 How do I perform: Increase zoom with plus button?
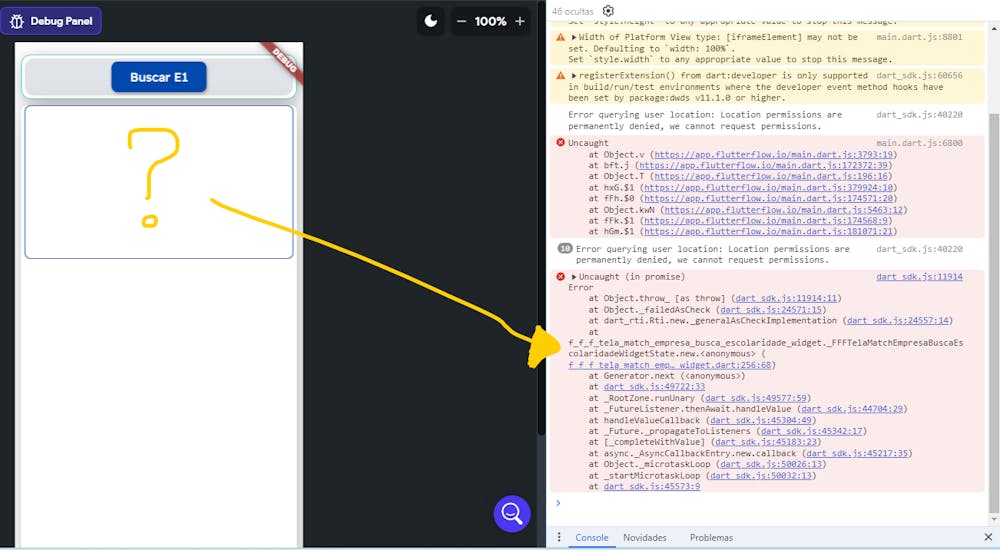(x=520, y=21)
